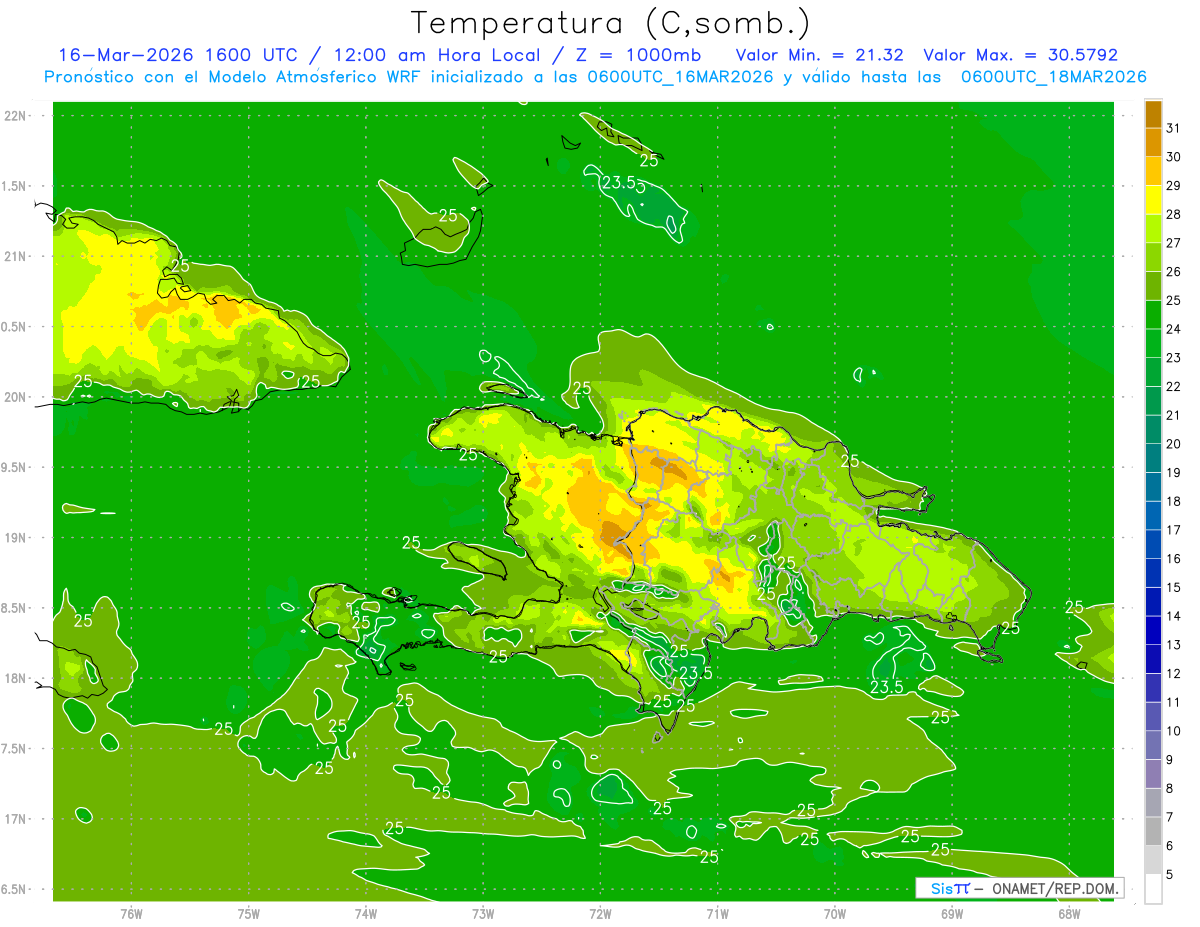Screen dimensions: 1200x927
Task: Click the '74W' longitude axis label
Action: pos(365,913)
